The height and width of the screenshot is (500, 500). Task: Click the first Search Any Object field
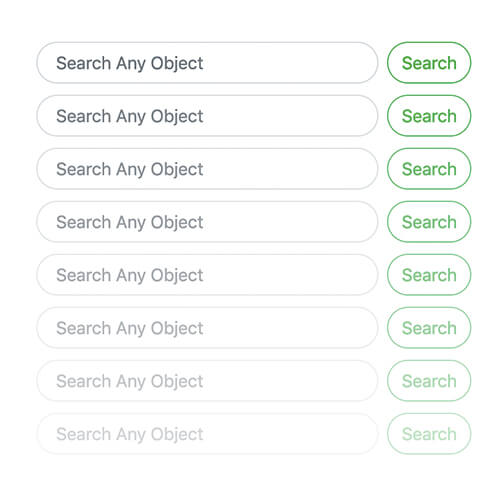[x=207, y=63]
